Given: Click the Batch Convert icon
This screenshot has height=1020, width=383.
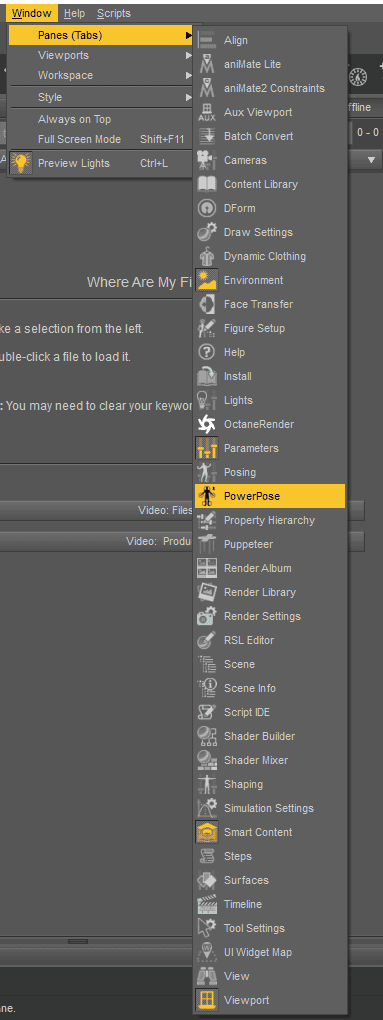Looking at the screenshot, I should click(207, 136).
